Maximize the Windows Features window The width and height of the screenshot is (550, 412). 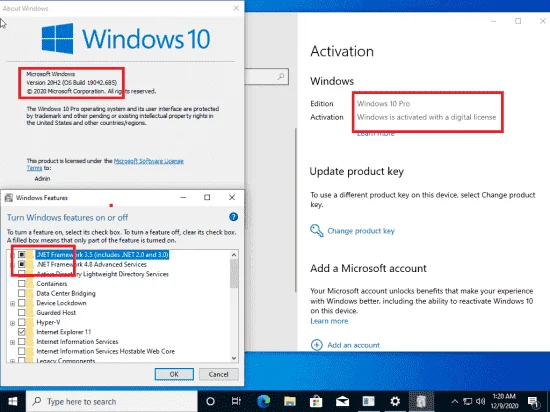[x=207, y=197]
